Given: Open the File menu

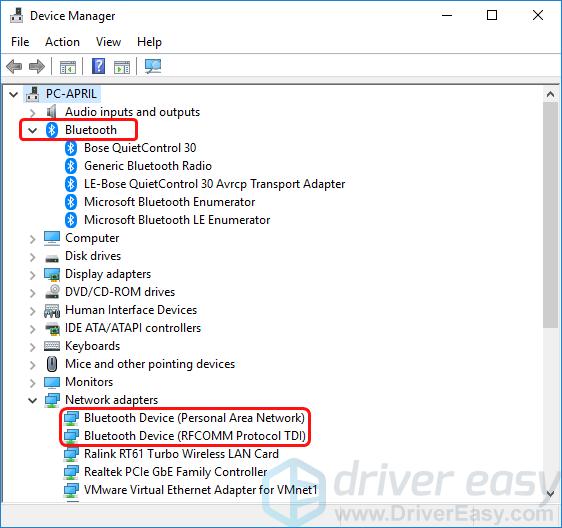Looking at the screenshot, I should [20, 42].
